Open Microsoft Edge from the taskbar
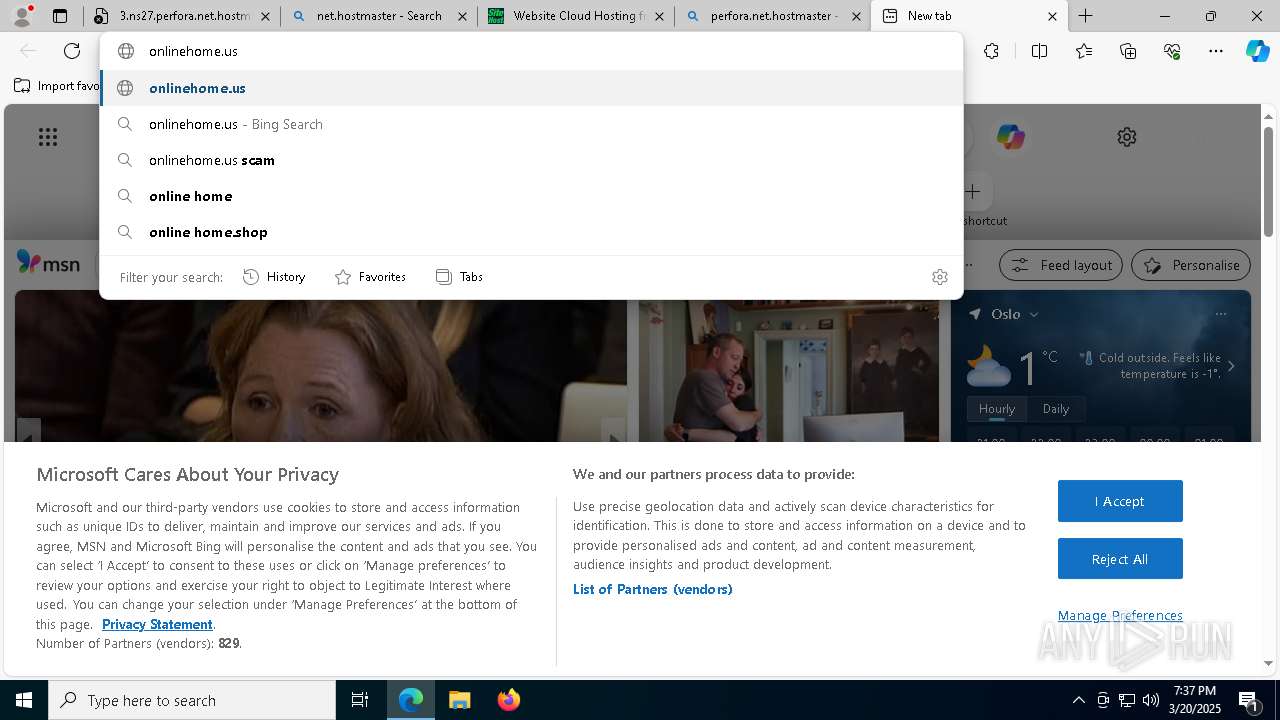Image resolution: width=1280 pixels, height=720 pixels. (411, 700)
